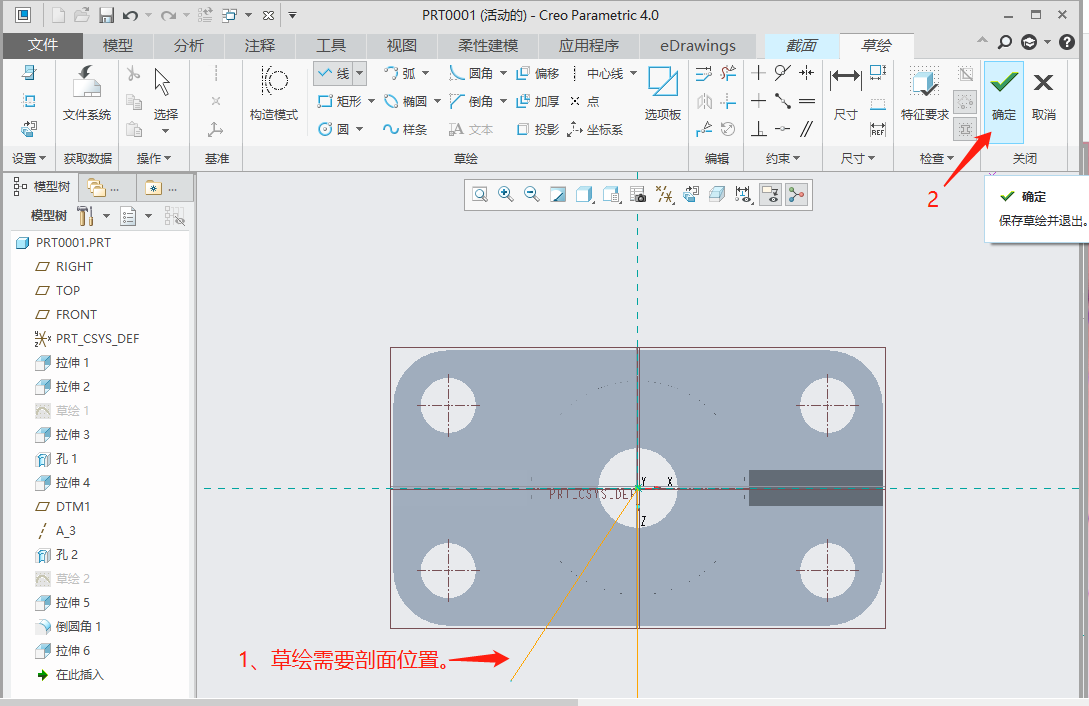Select the 圆角 fillet tool
This screenshot has height=706, width=1089.
(471, 73)
